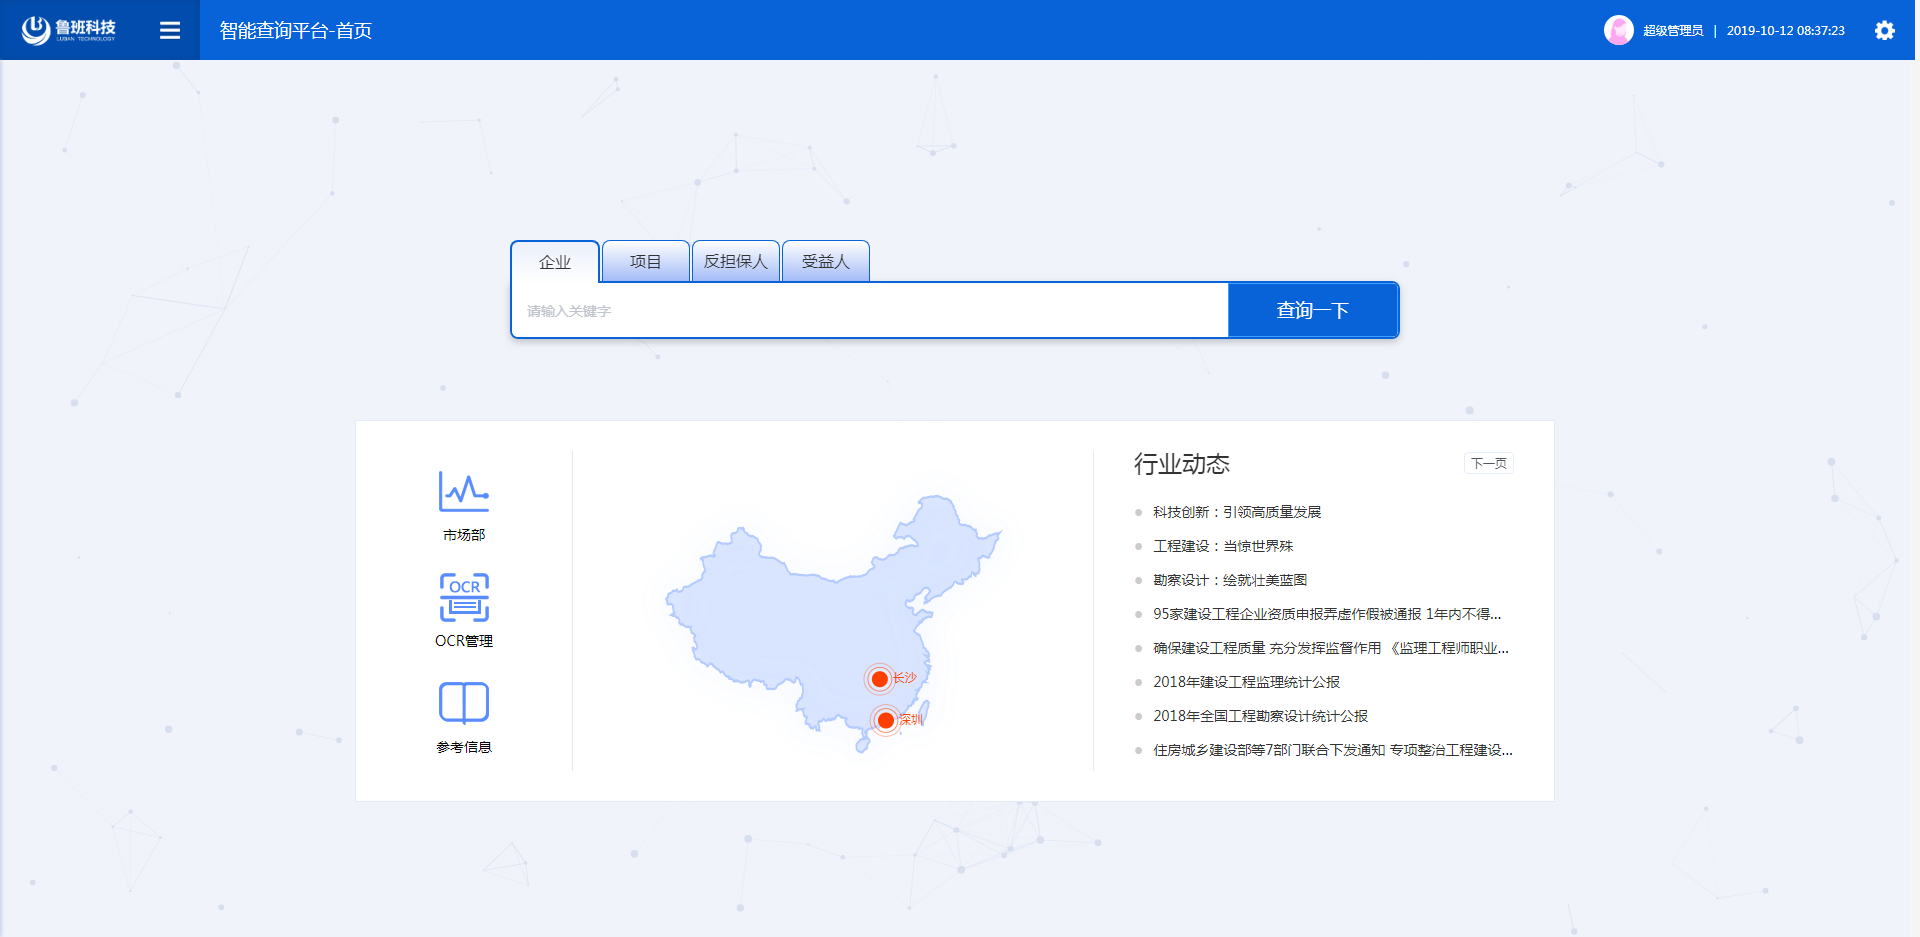Viewport: 1920px width, 937px height.
Task: Click the 查询一下 search button
Action: tap(1313, 311)
